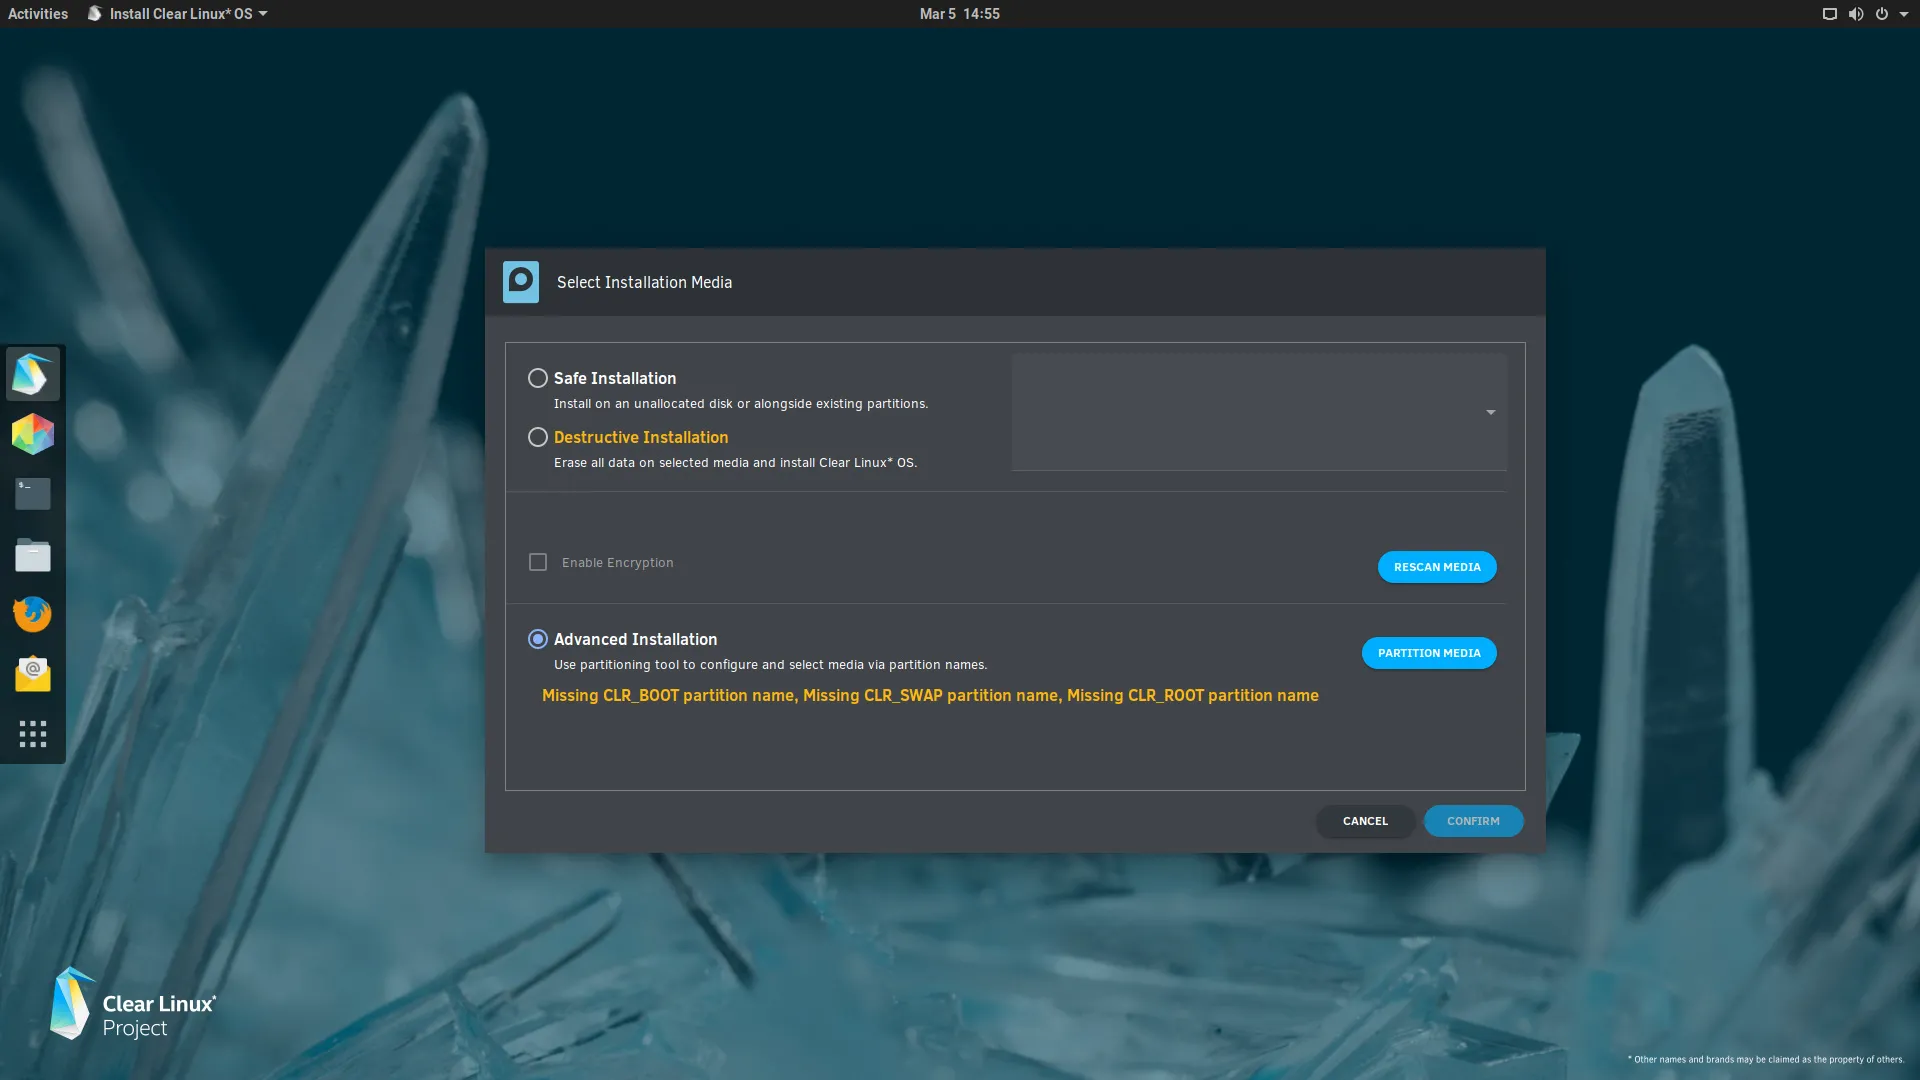The width and height of the screenshot is (1920, 1080).
Task: Open the Terminal from the dock
Action: click(33, 493)
